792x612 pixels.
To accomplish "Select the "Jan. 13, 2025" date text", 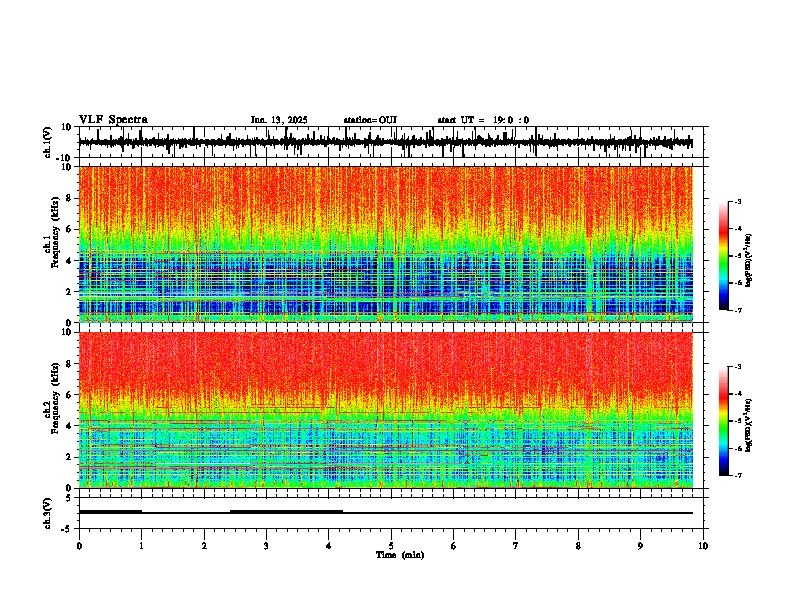I will coord(279,120).
